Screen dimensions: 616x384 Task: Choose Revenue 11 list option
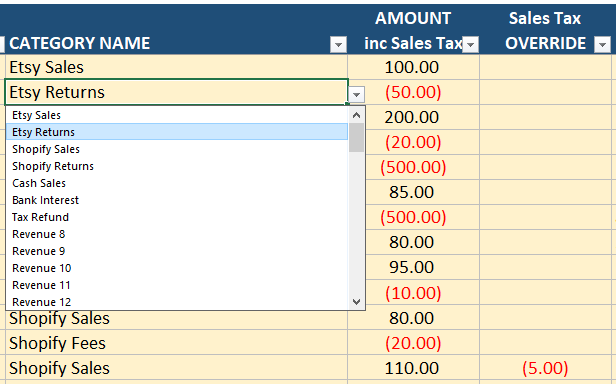click(177, 285)
